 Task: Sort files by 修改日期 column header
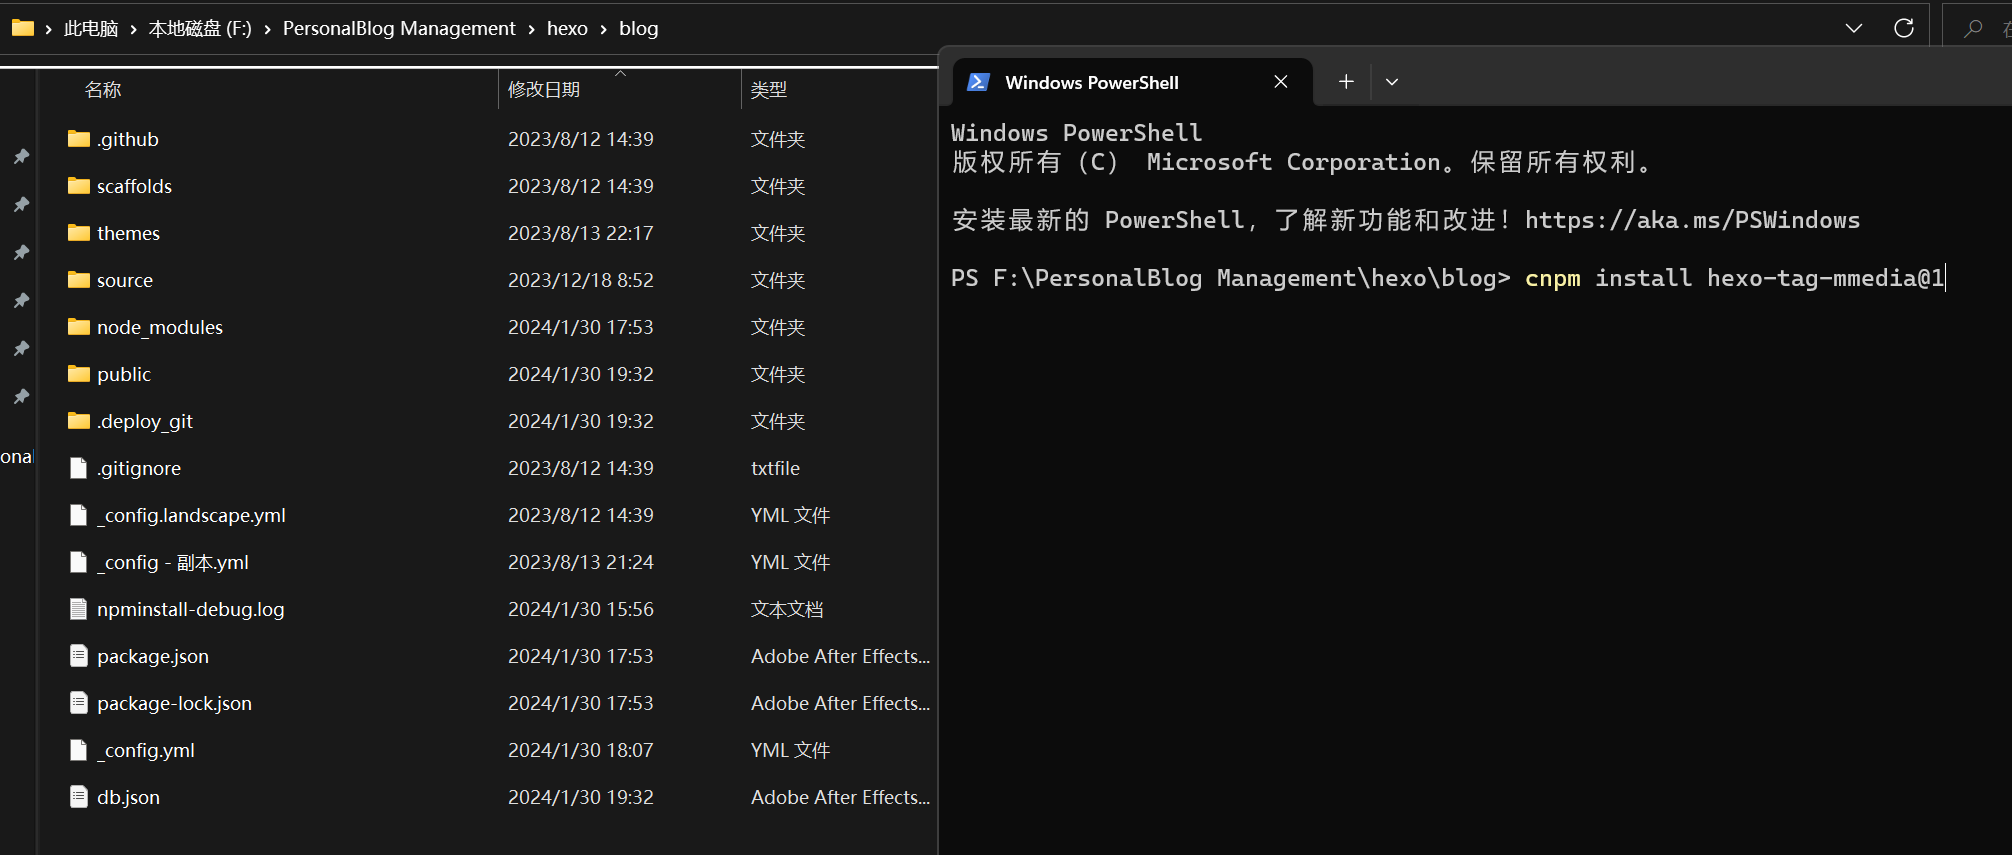pyautogui.click(x=544, y=90)
